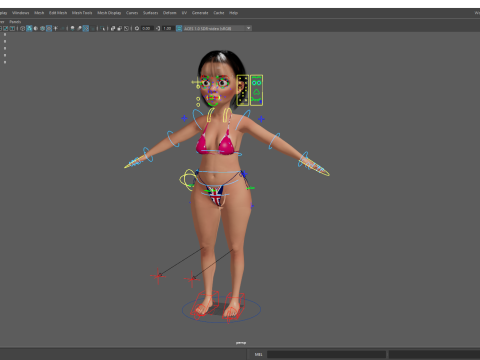Click exposure icon before 0.00 field
Image resolution: width=480 pixels, height=360 pixels.
tap(137, 28)
